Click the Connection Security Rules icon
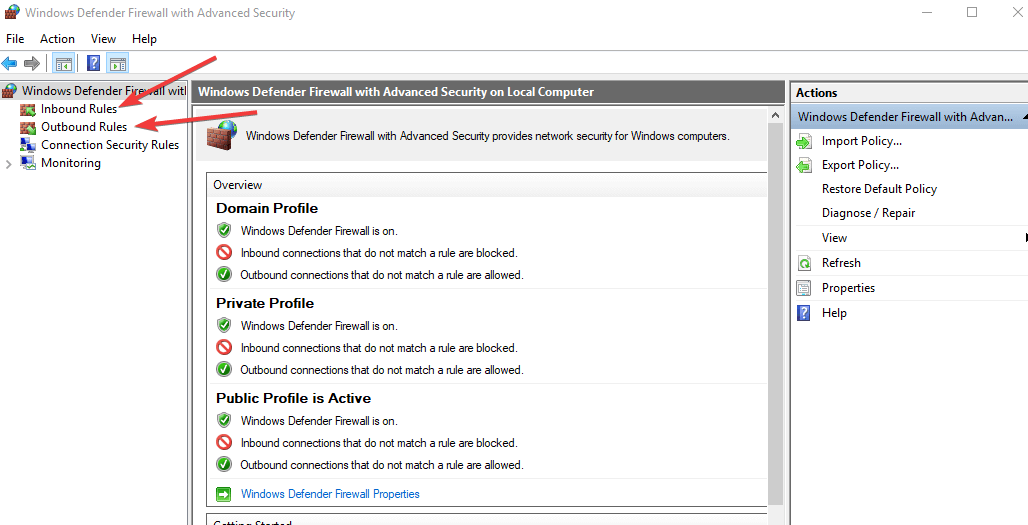 (x=28, y=145)
